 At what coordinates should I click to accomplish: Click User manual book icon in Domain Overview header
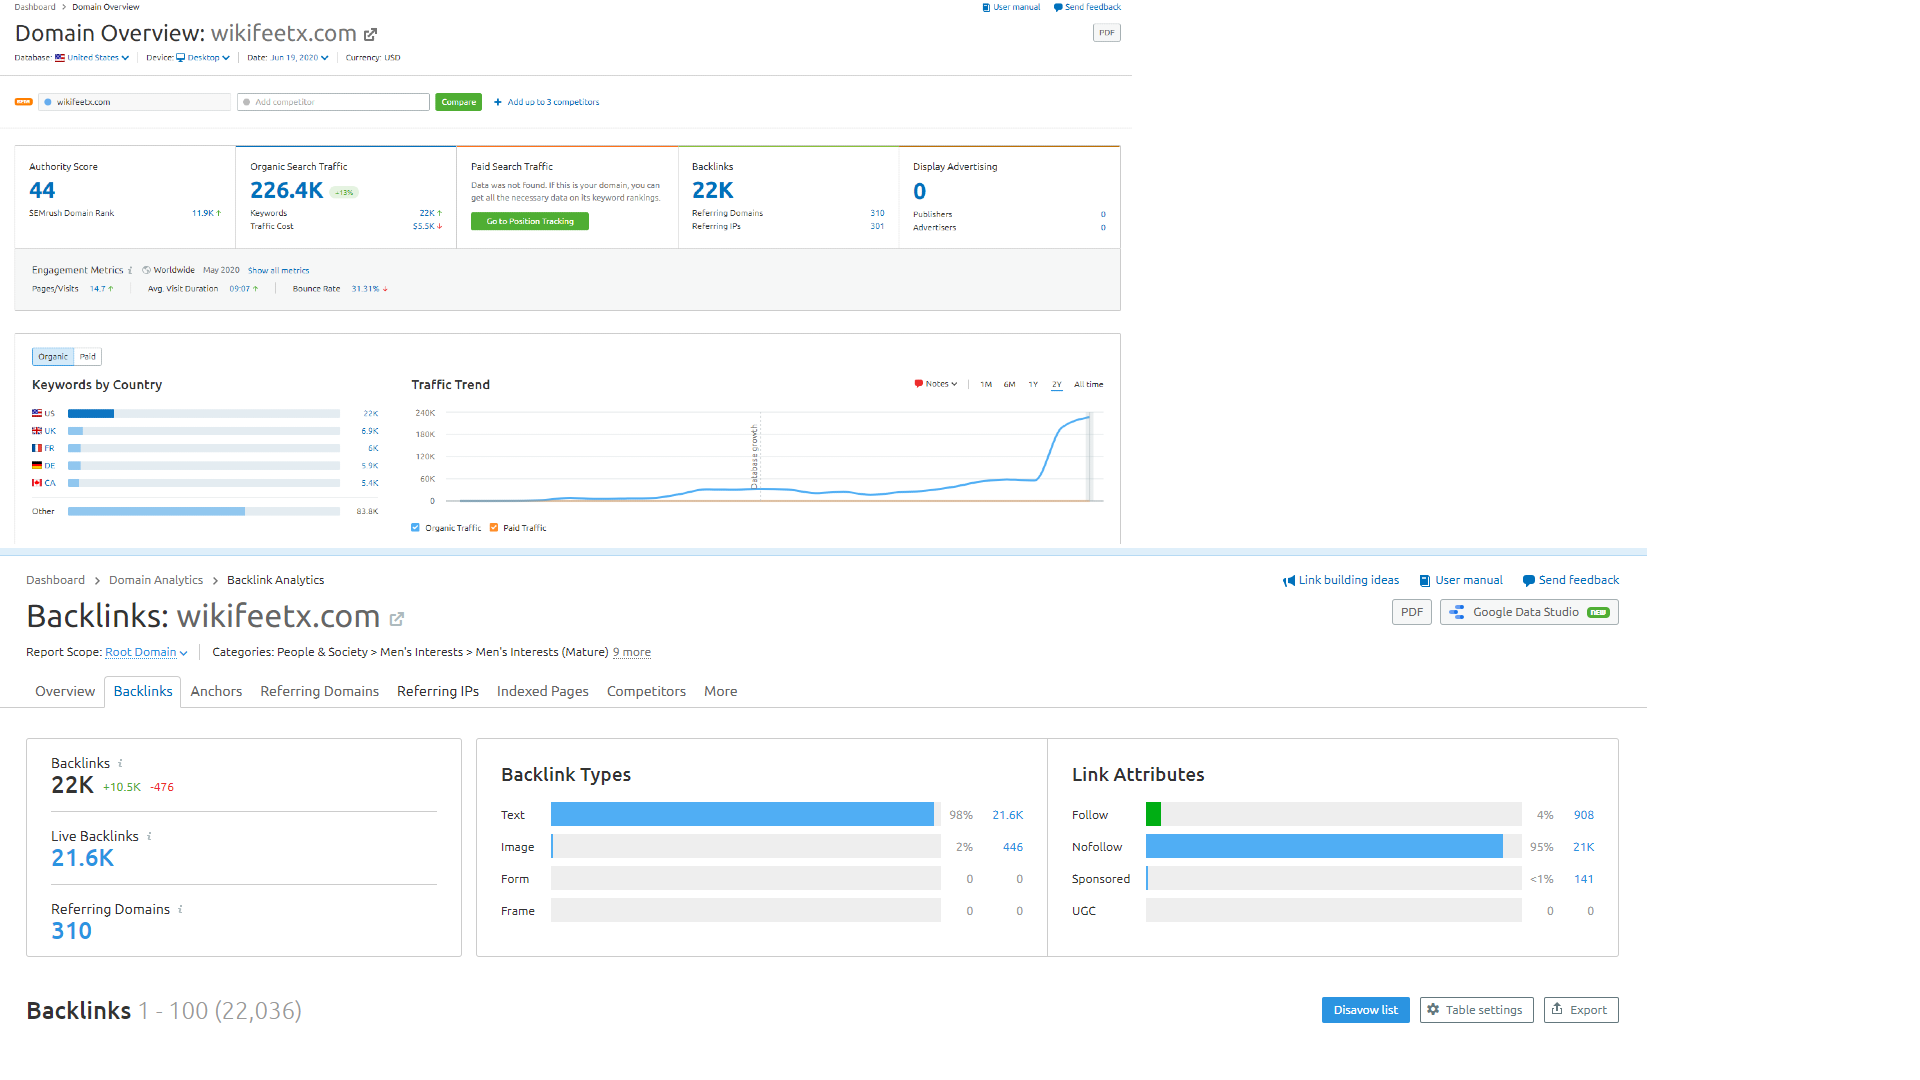986,7
